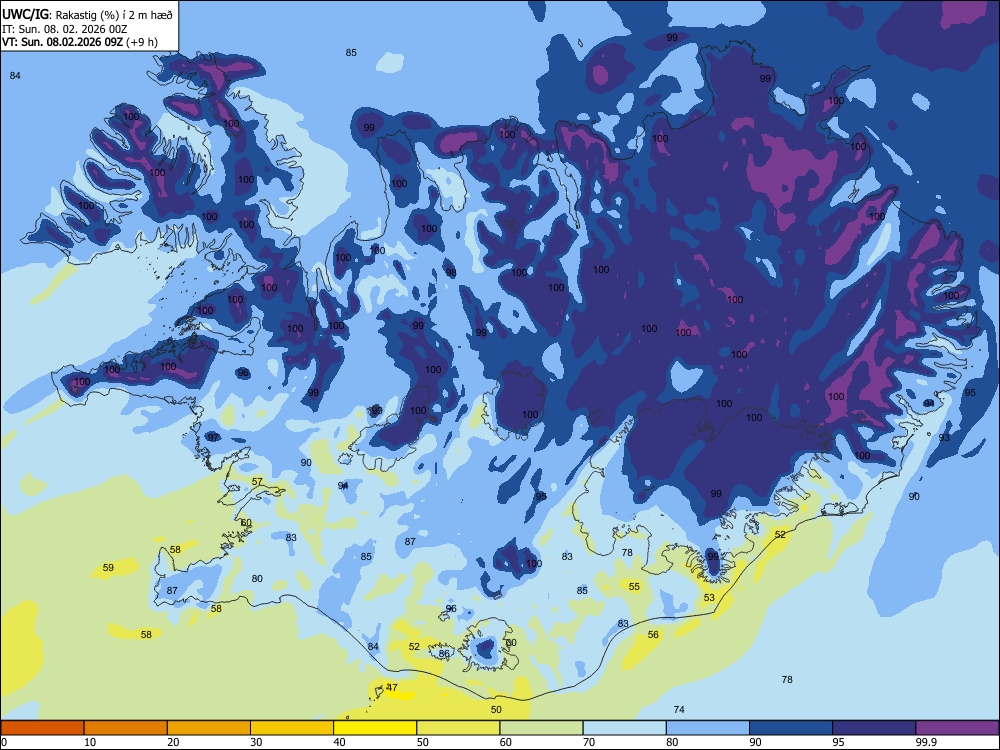Click the purple above-99.9 legend swatch
1000x750 pixels.
coord(957,728)
